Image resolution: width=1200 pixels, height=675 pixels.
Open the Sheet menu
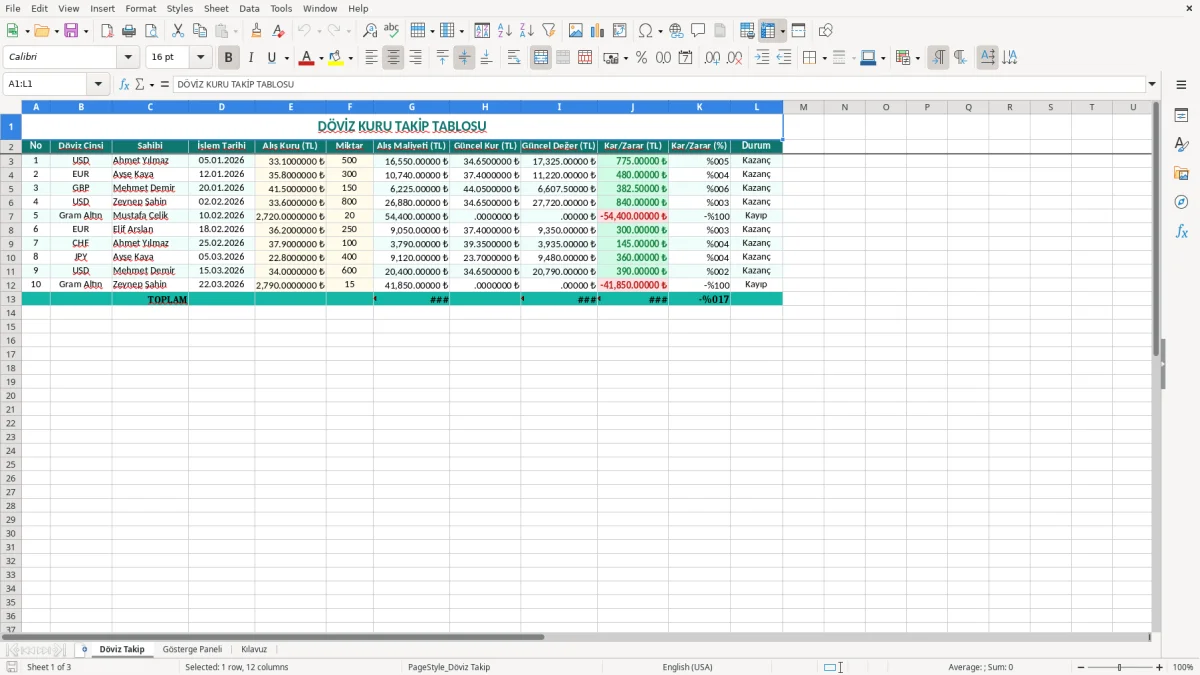point(216,8)
